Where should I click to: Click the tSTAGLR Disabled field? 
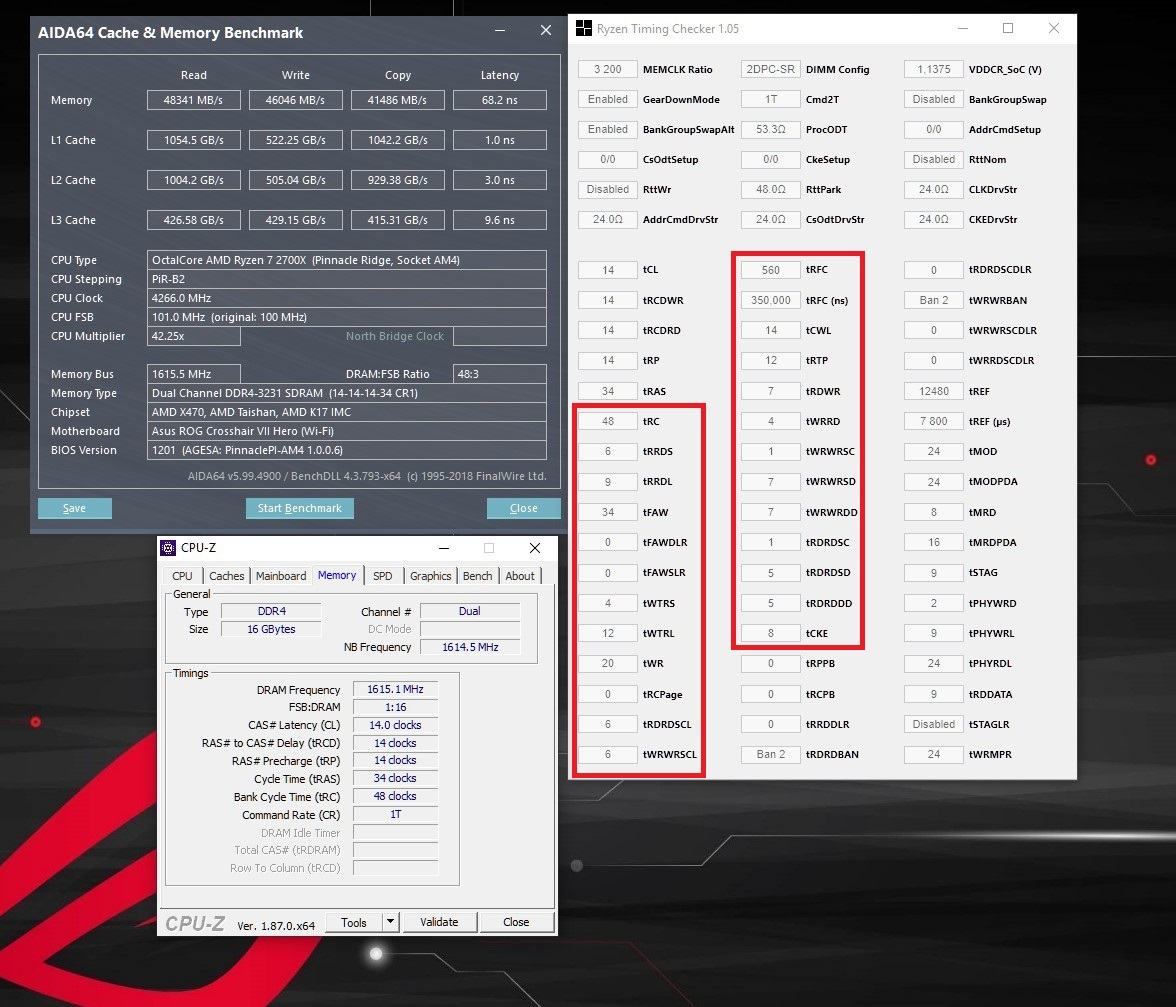[934, 724]
